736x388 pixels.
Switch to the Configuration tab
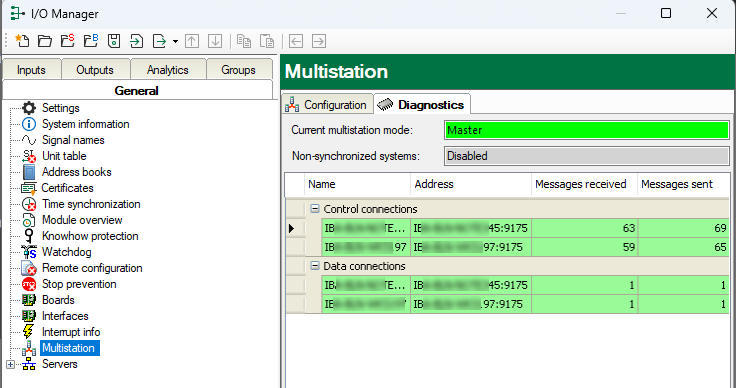coord(327,105)
